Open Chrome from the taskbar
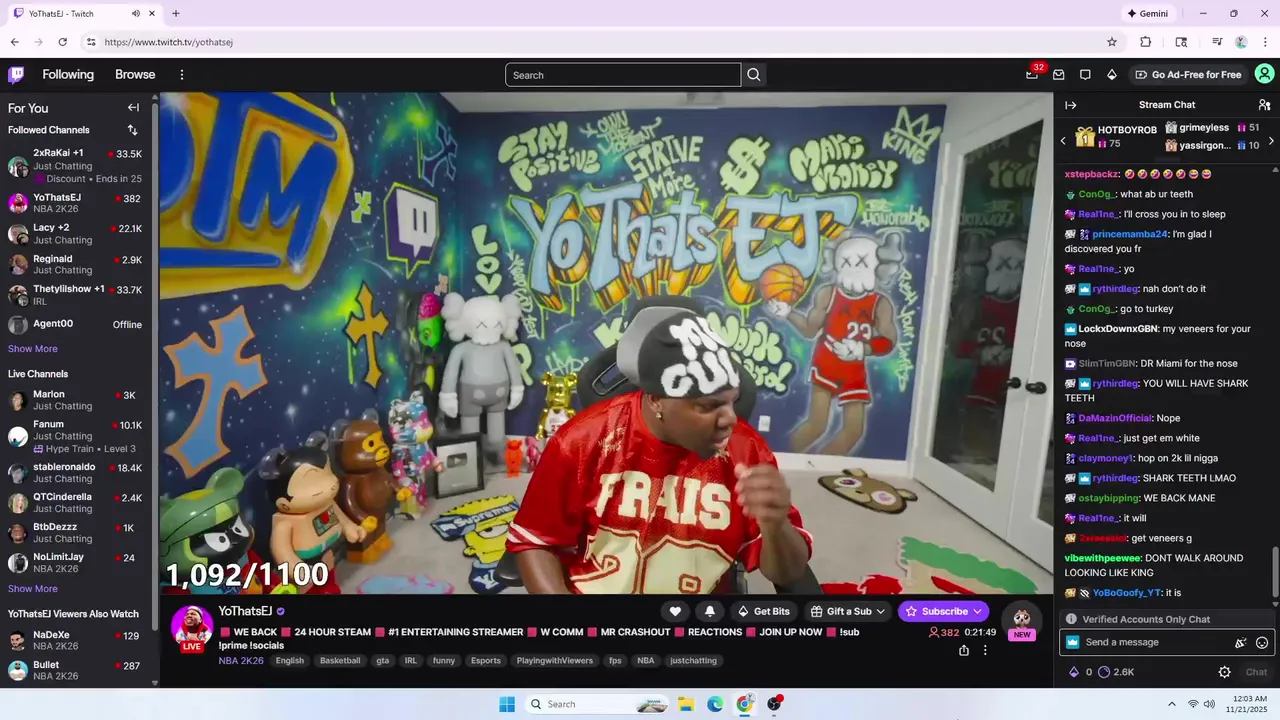 (x=744, y=704)
